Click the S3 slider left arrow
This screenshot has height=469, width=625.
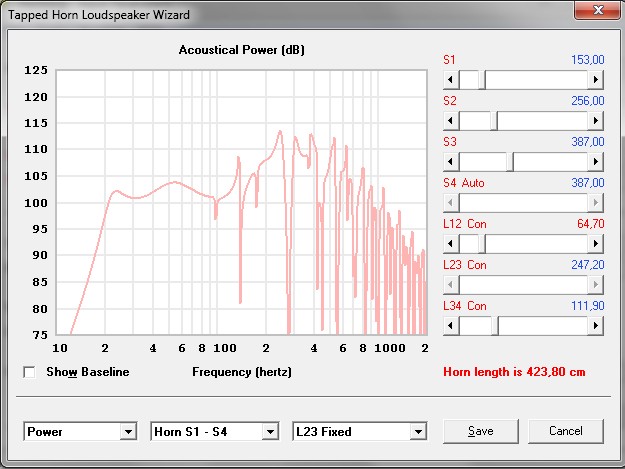point(451,162)
